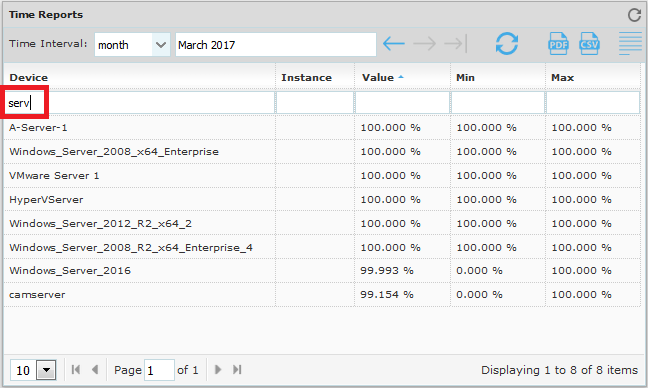Sort by Device column header
Screen dimensions: 648x388
tap(139, 77)
